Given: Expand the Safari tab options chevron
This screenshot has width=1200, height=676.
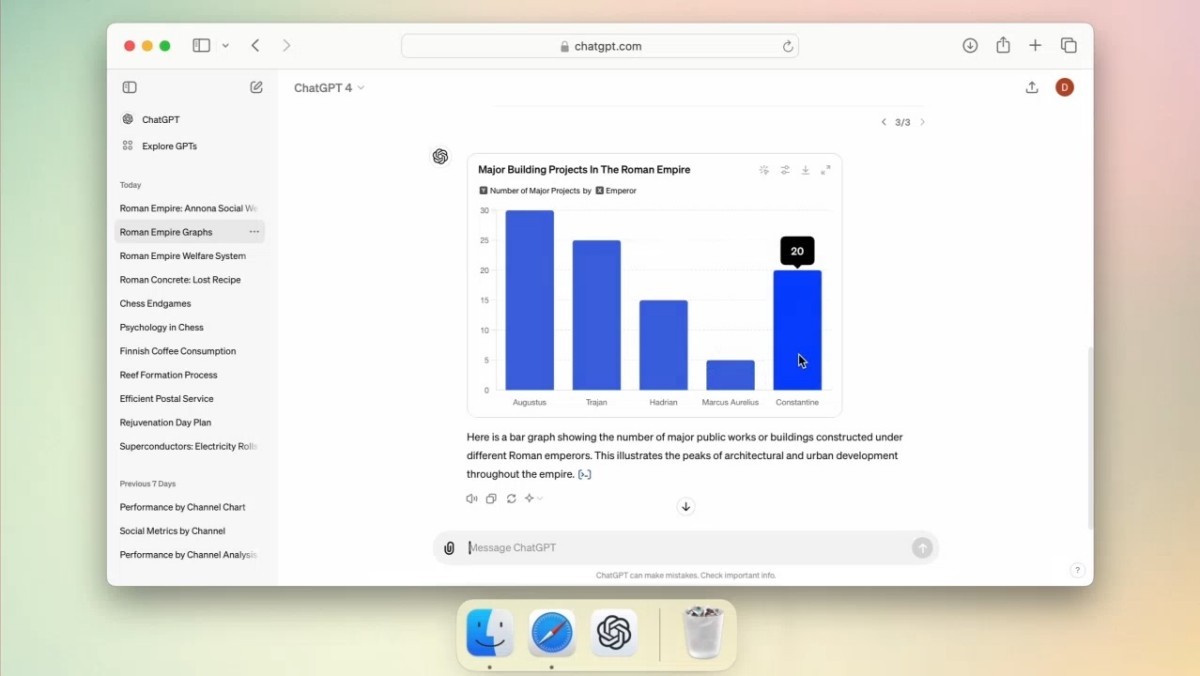Looking at the screenshot, I should (226, 45).
